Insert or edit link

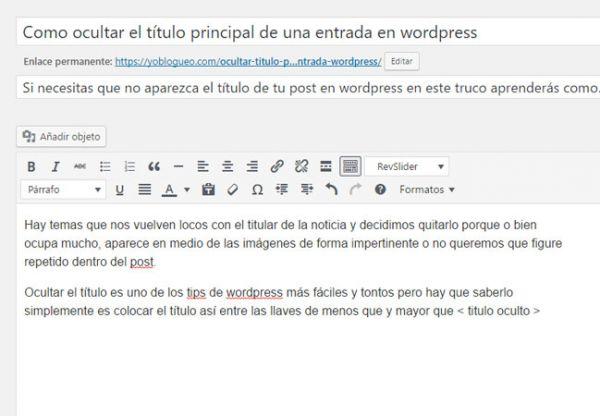click(x=277, y=166)
